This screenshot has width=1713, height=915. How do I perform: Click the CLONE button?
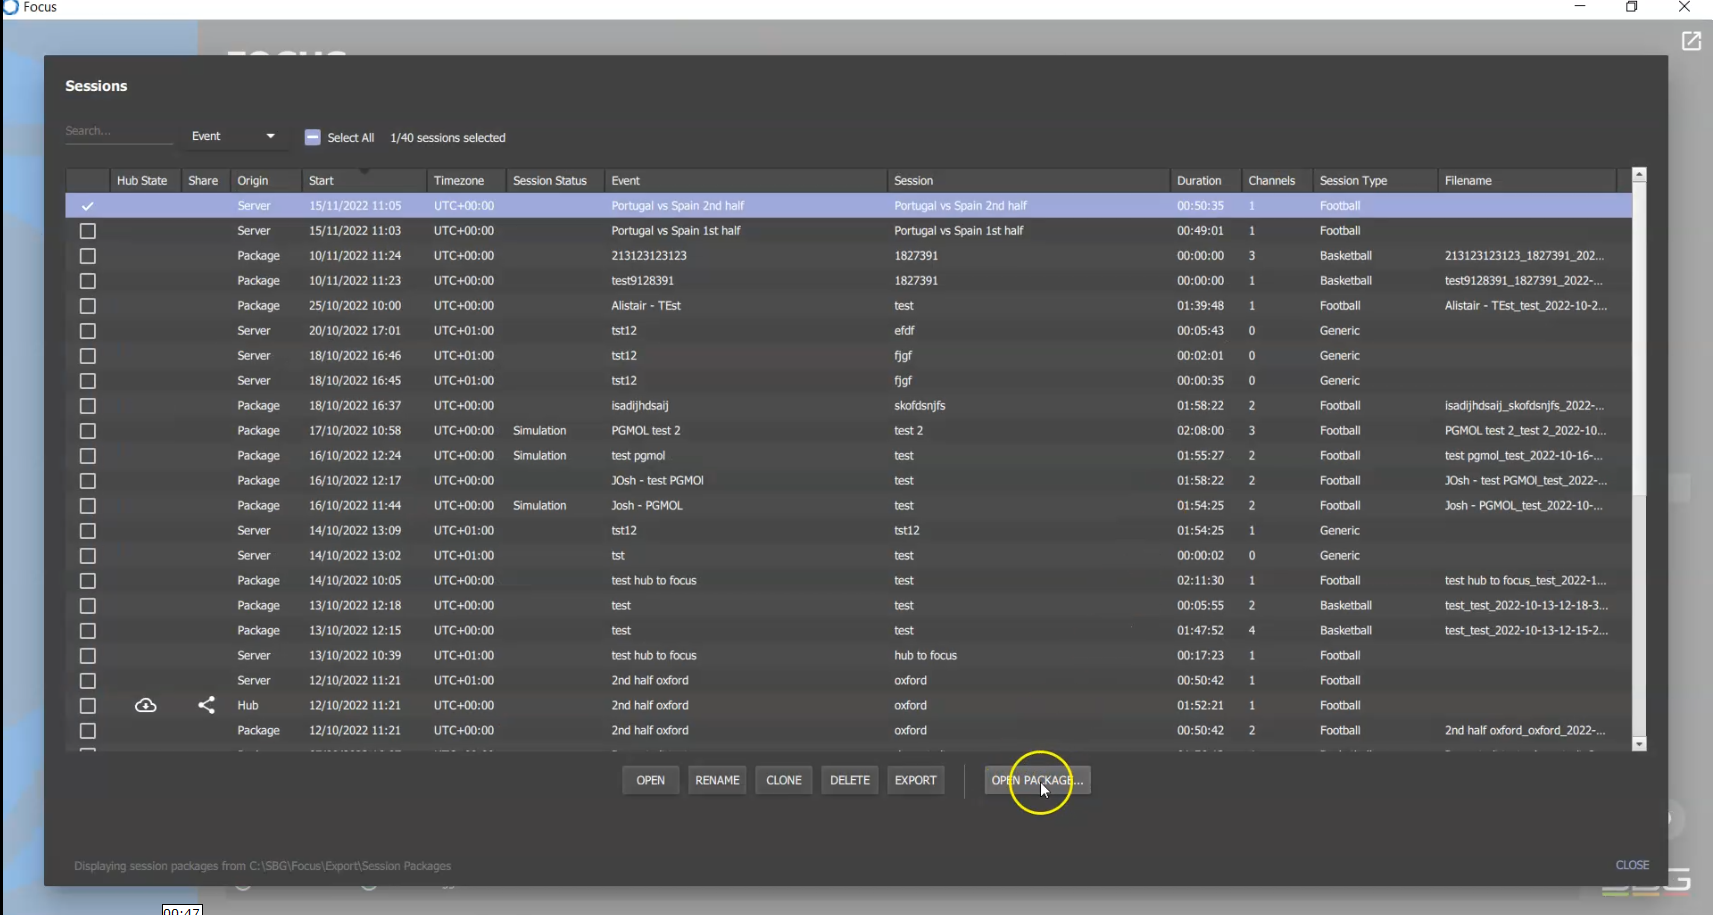[783, 780]
